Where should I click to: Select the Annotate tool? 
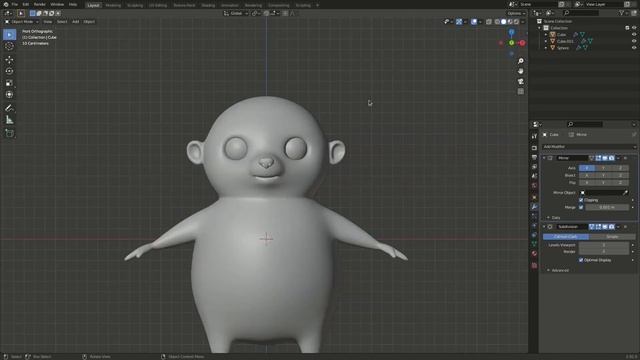[9, 108]
